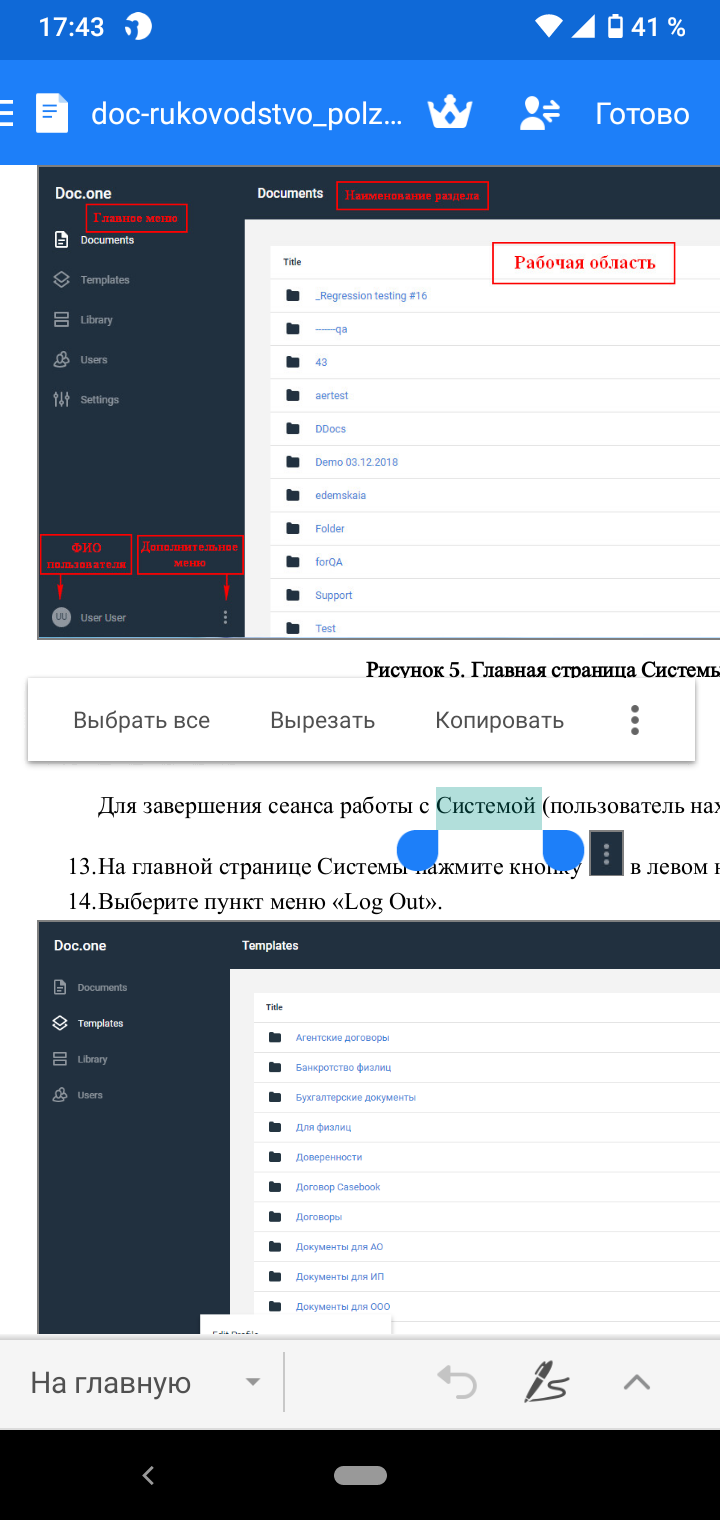
Task: Tap the highlighted word Системой
Action: coord(488,806)
